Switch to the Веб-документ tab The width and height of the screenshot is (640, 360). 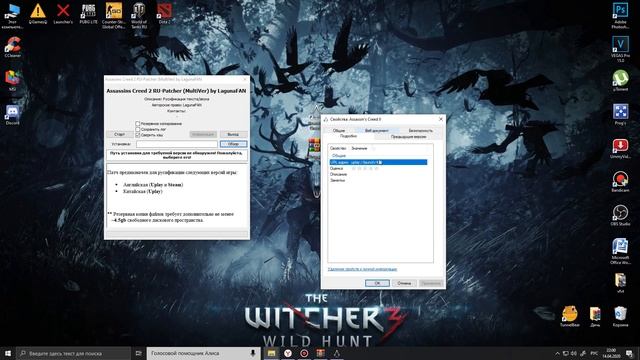click(x=377, y=131)
